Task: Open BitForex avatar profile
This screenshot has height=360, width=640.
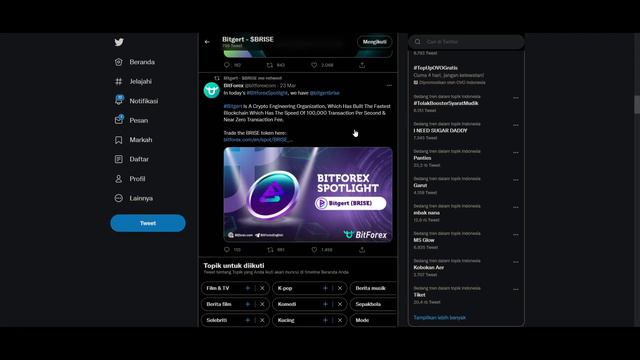Action: [211, 90]
